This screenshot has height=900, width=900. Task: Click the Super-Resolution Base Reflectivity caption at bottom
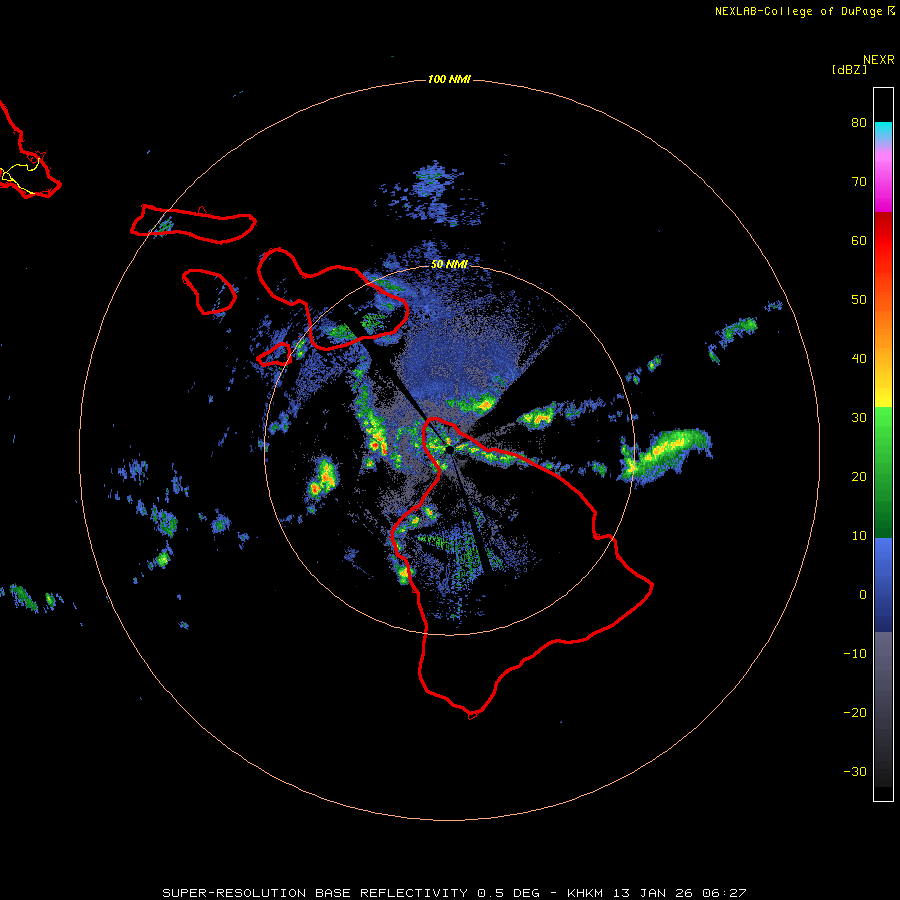pyautogui.click(x=454, y=893)
